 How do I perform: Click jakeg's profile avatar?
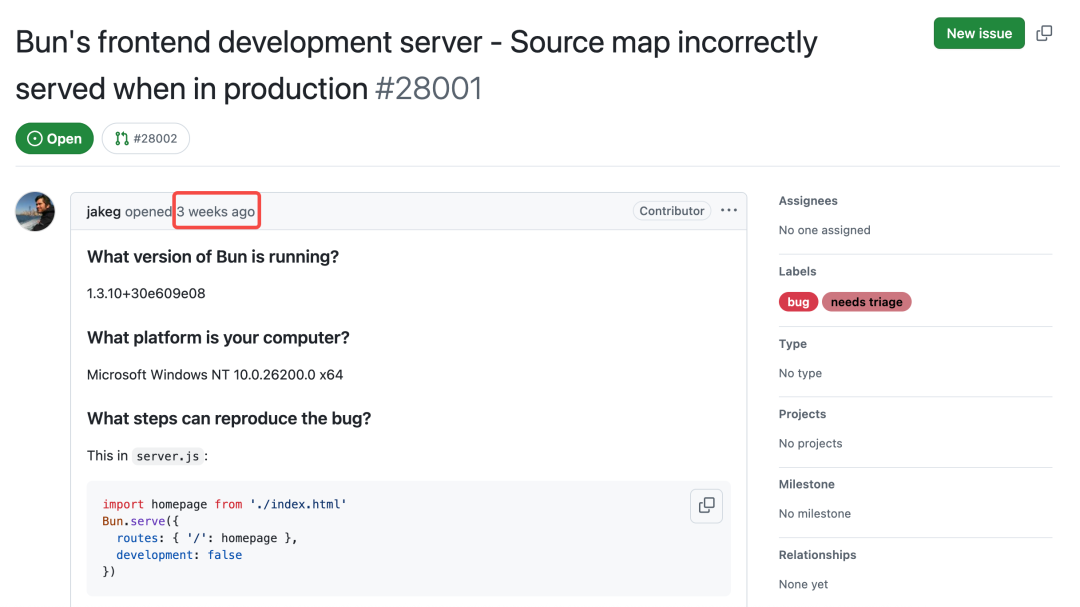pos(35,212)
